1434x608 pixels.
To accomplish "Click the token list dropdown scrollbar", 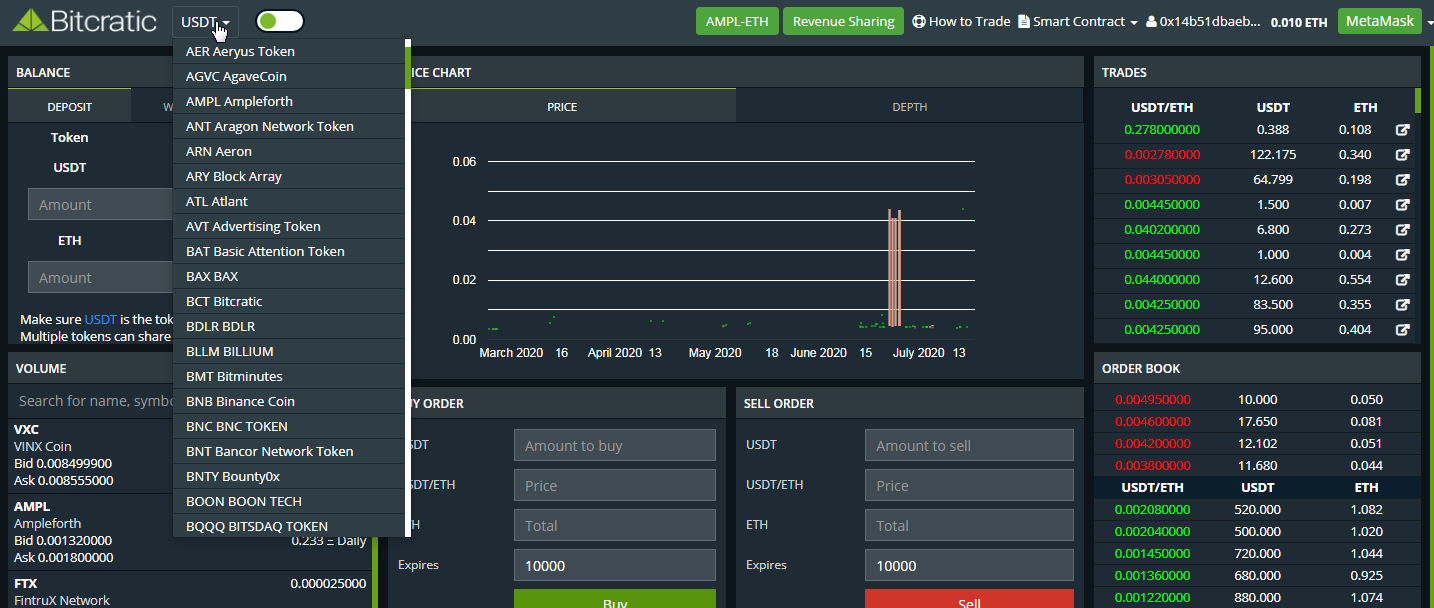I will pyautogui.click(x=408, y=290).
